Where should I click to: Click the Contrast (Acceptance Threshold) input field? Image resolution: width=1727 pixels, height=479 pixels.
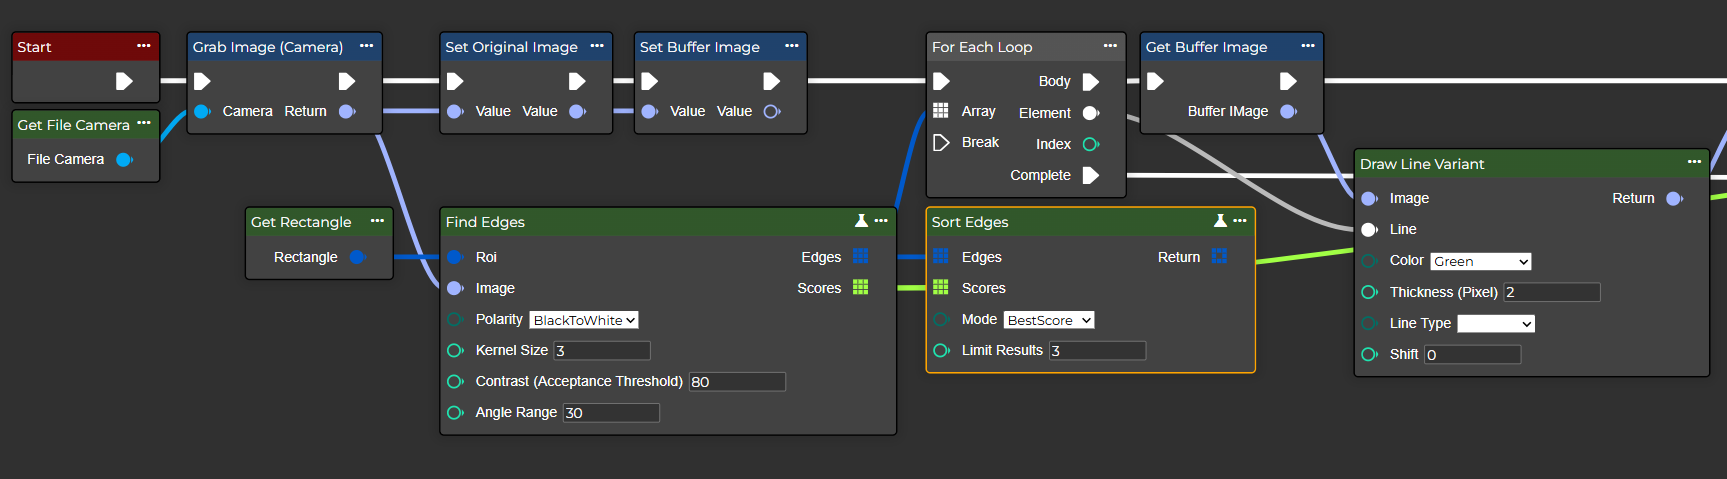[737, 382]
